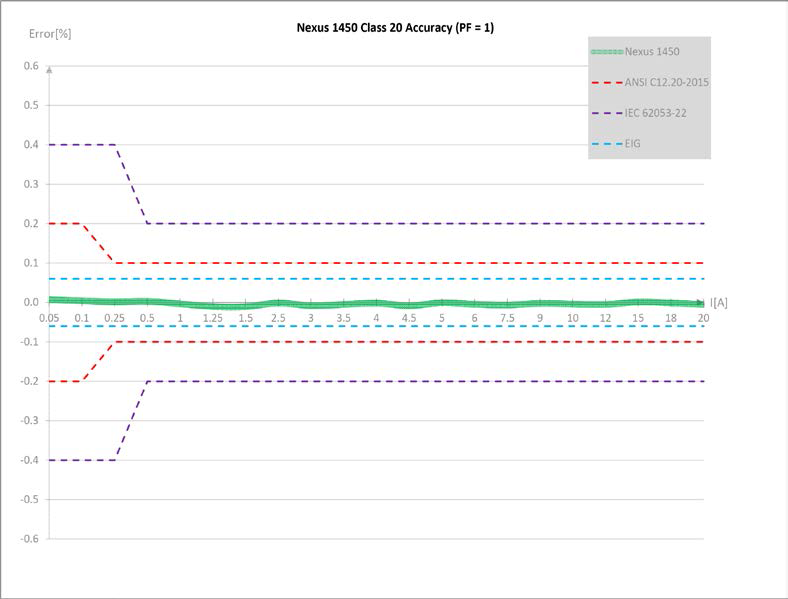Click the y-axis value "-0.4"

click(x=30, y=460)
